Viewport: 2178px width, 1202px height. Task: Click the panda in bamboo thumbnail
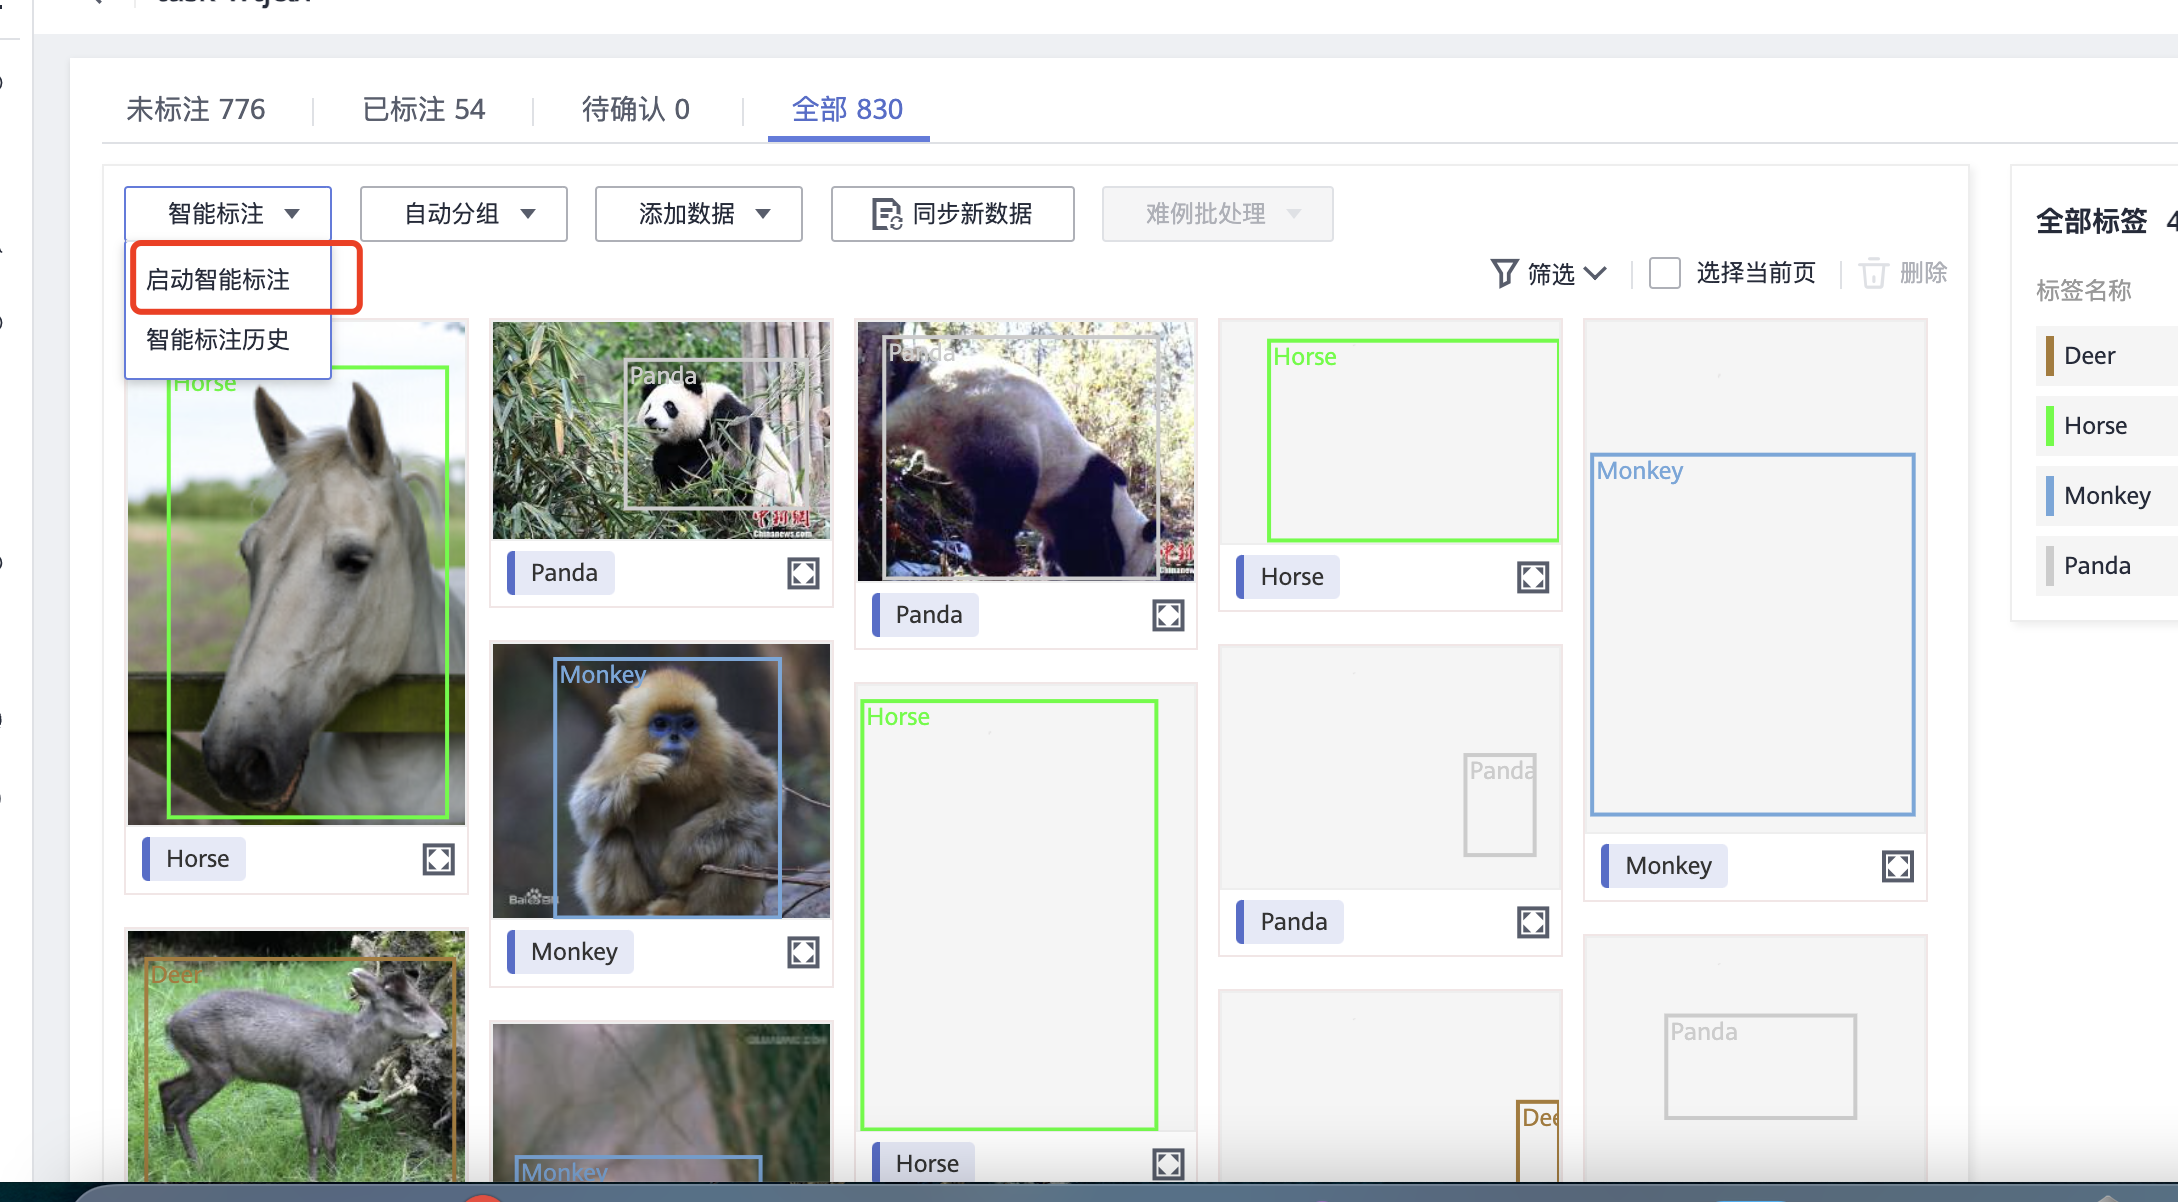pos(662,430)
